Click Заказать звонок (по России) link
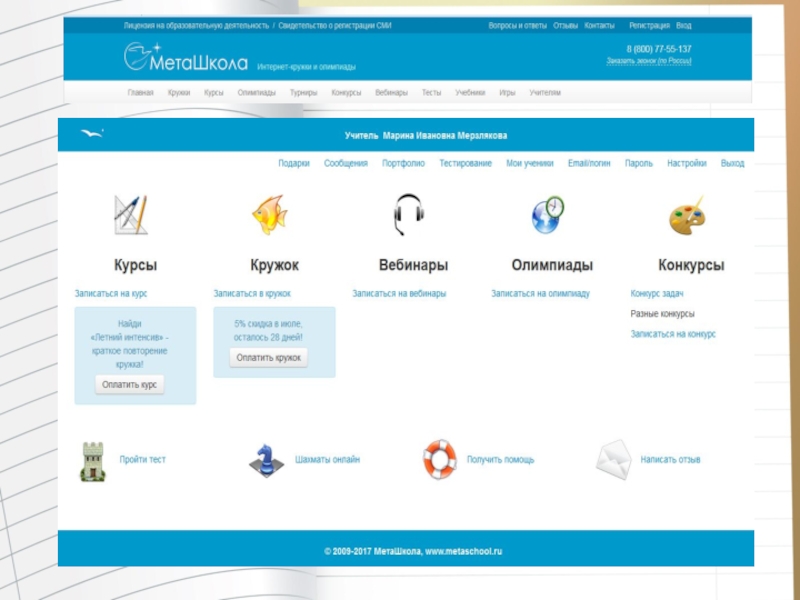 (649, 61)
